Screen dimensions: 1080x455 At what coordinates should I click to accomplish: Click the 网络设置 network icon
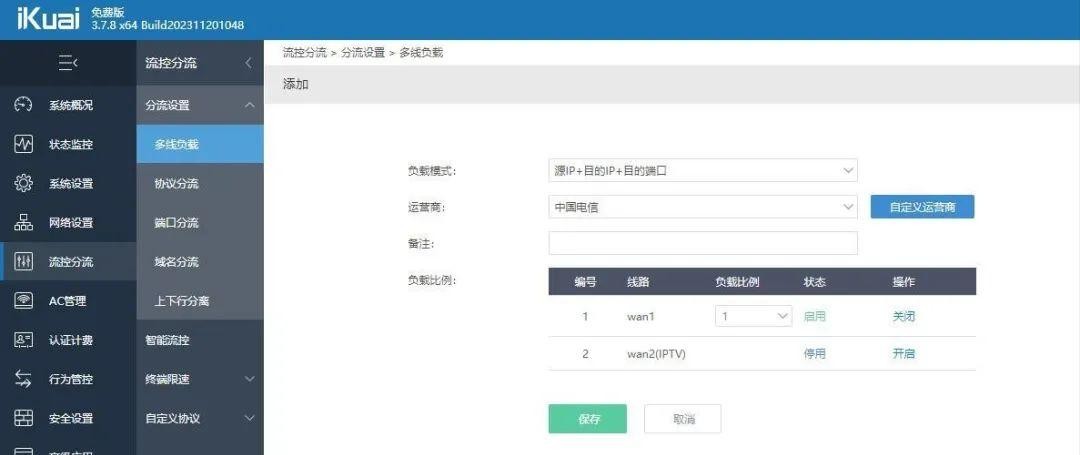[24, 222]
